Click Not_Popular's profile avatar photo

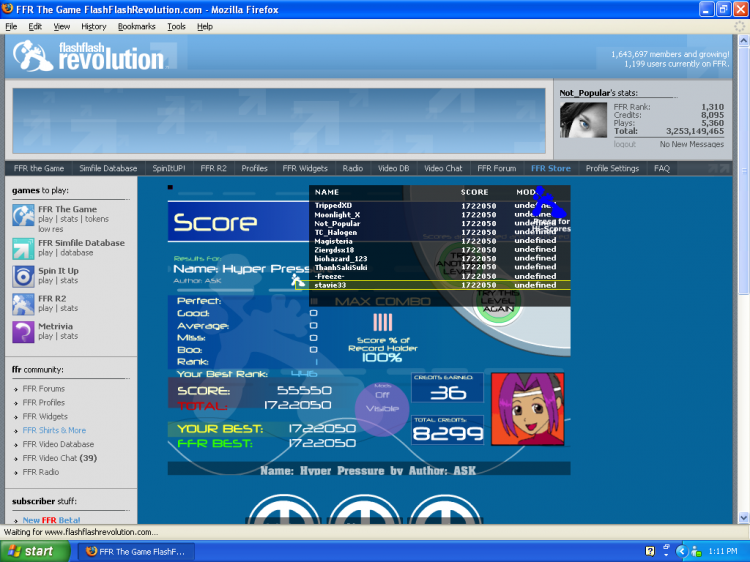[583, 119]
